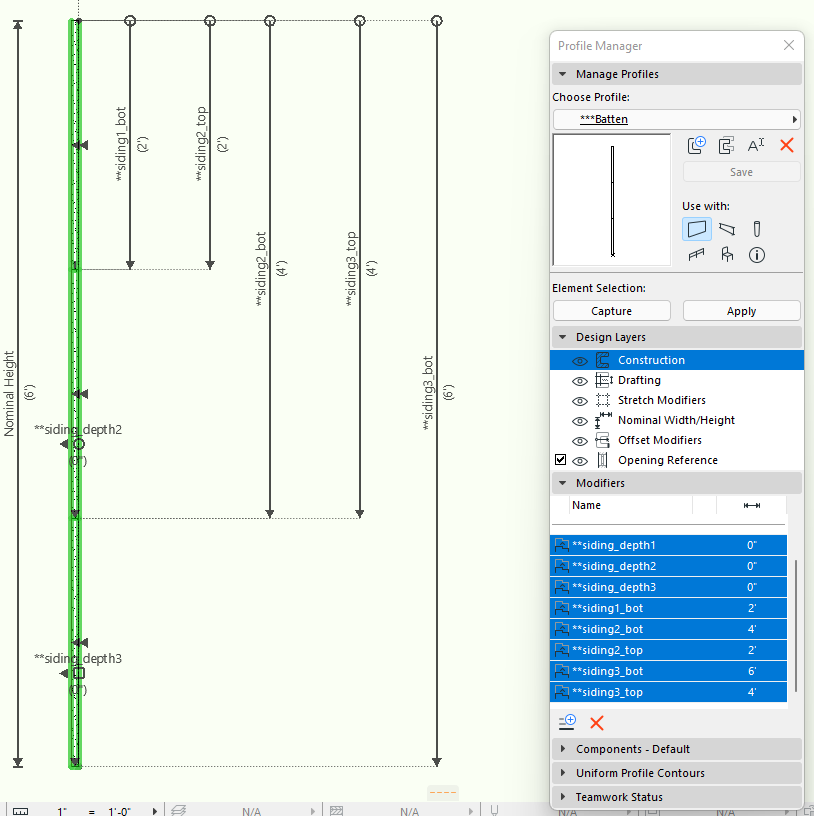The height and width of the screenshot is (816, 814).
Task: Click the scale ruler icon in status bar
Action: click(x=20, y=811)
